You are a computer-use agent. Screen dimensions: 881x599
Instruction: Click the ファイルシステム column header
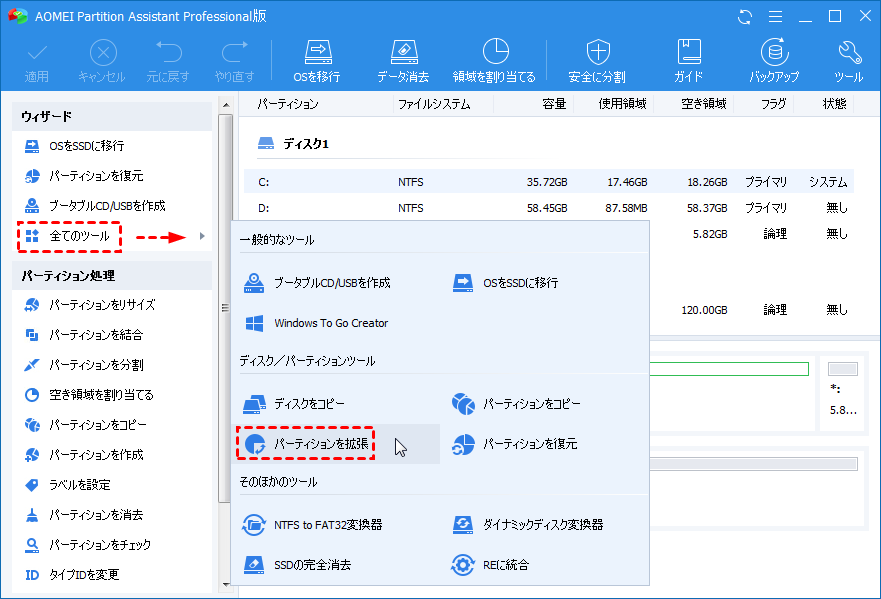[434, 104]
